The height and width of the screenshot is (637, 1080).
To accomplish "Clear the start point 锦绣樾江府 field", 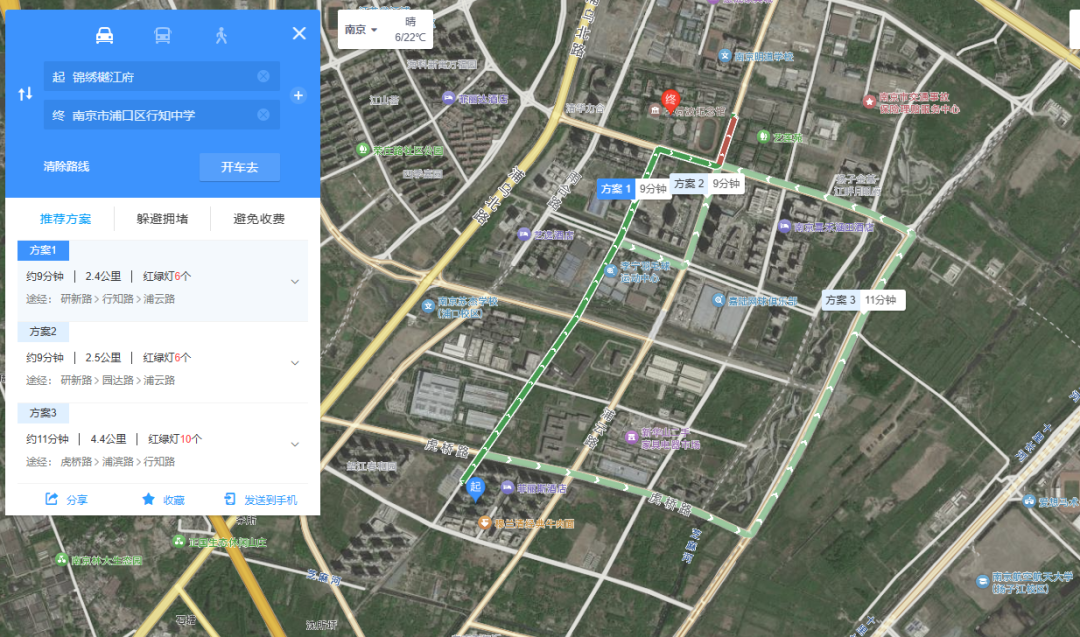I will 263,77.
